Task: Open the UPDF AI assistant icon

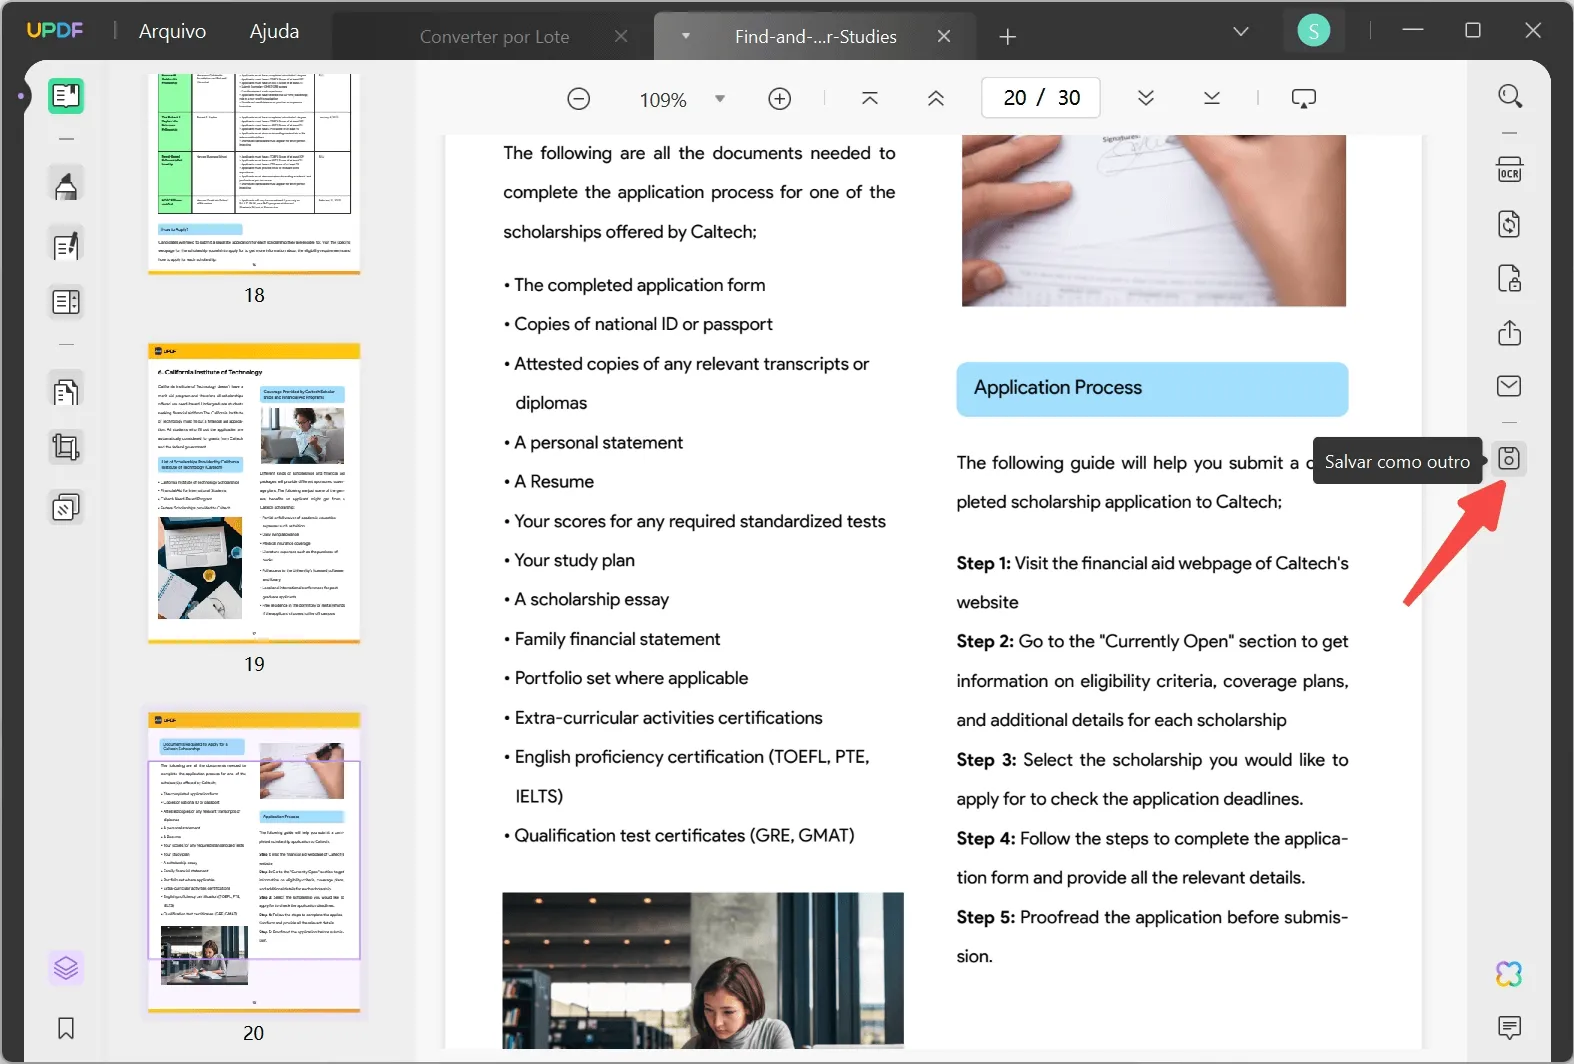Action: pyautogui.click(x=1509, y=973)
